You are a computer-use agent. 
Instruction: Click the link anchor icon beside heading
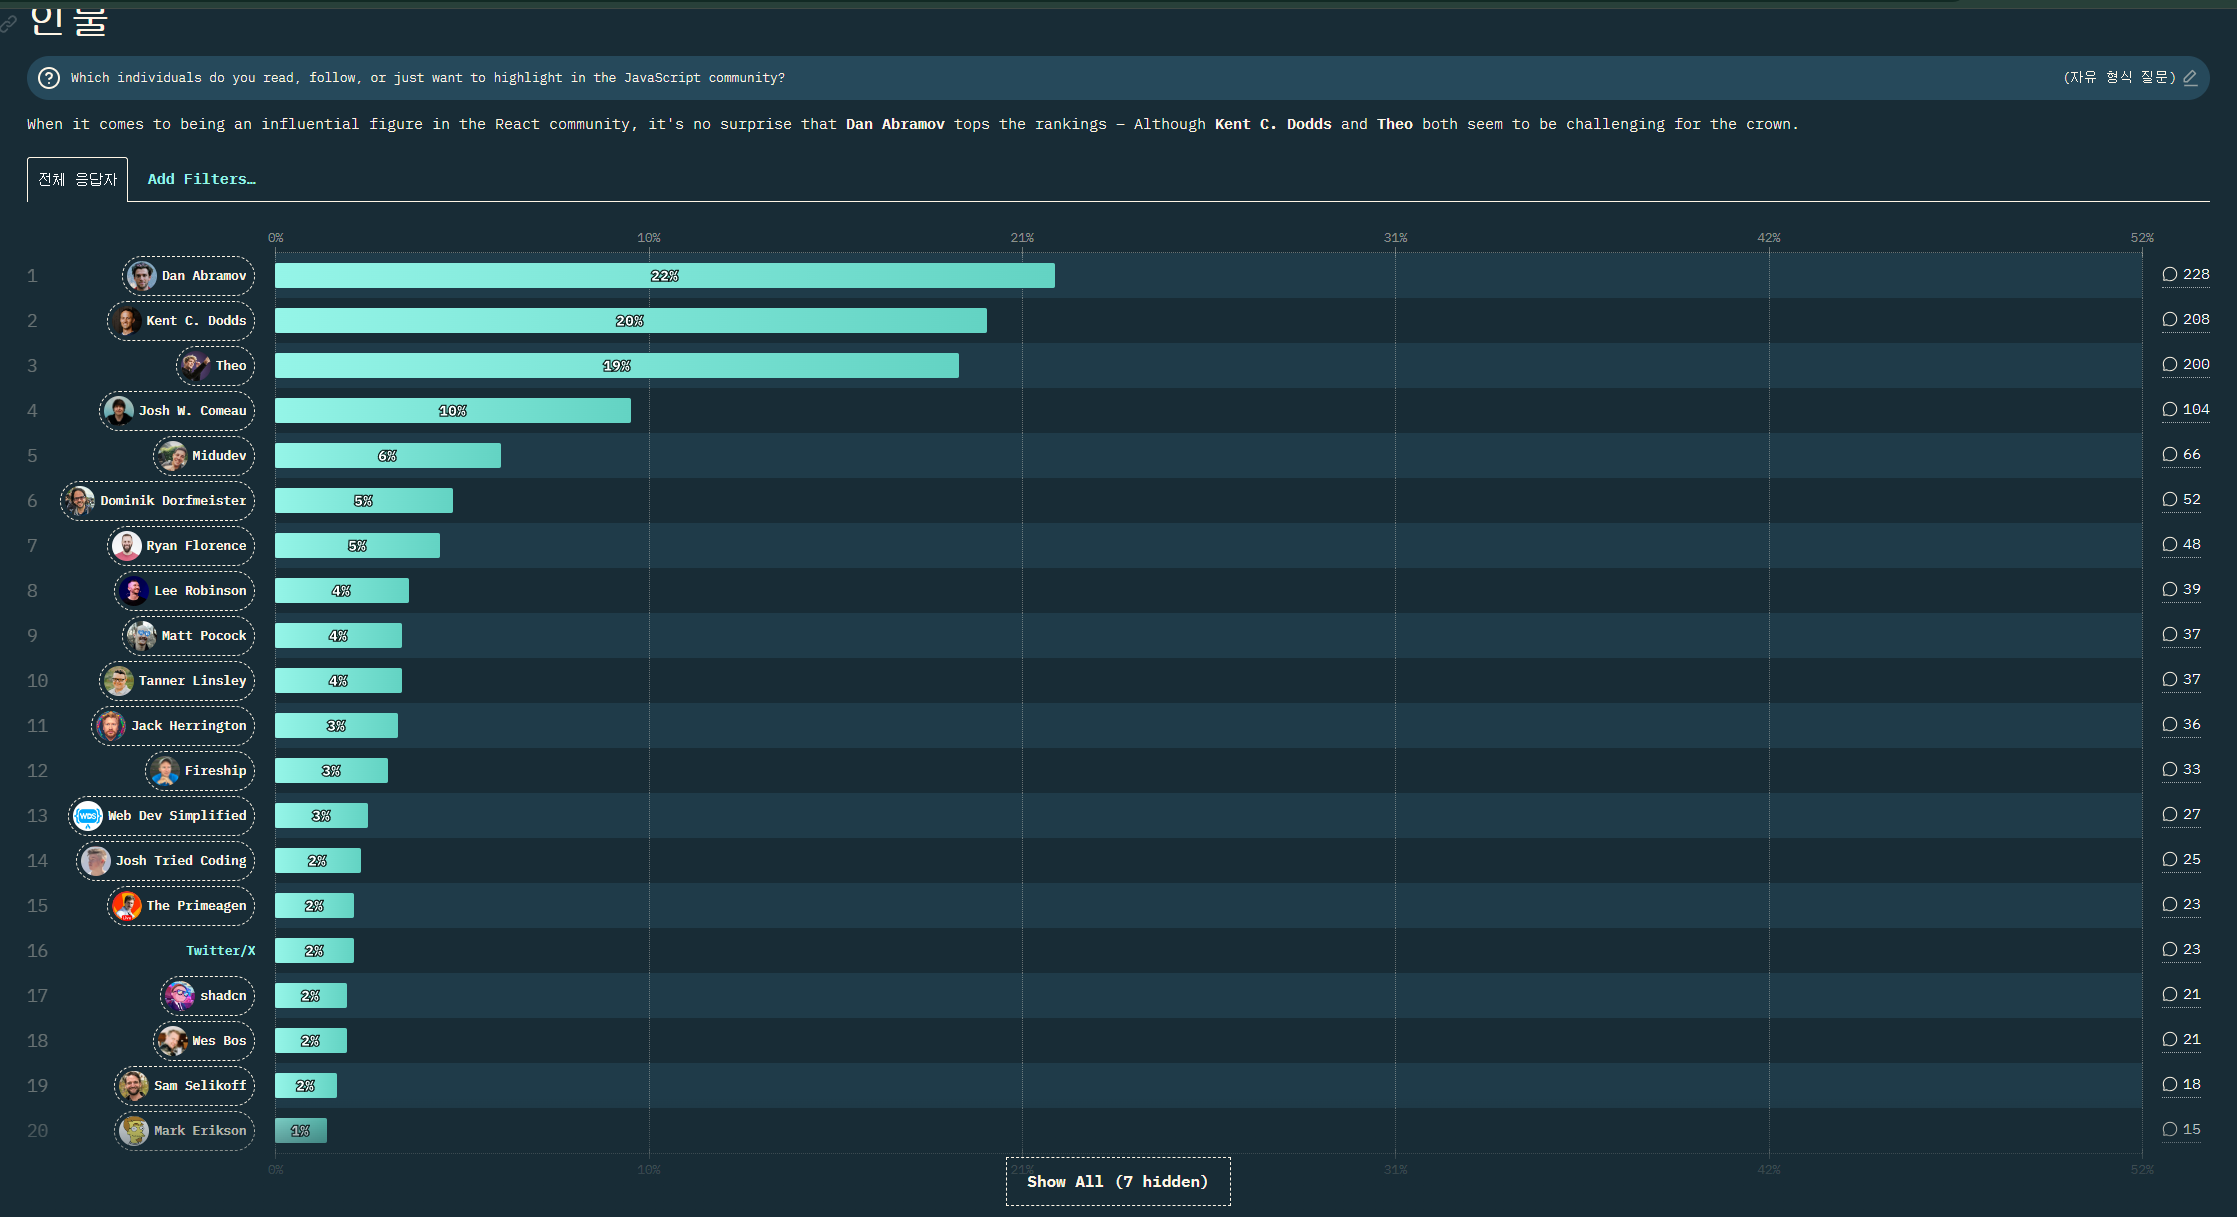(x=9, y=24)
